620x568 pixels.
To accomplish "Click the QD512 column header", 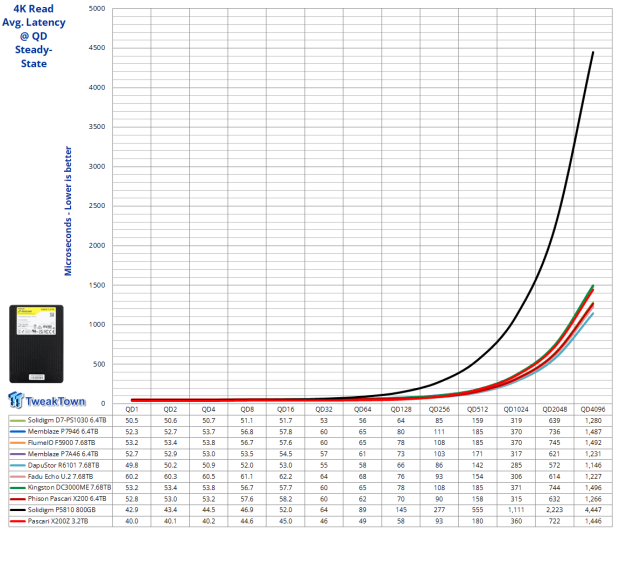I will (478, 409).
